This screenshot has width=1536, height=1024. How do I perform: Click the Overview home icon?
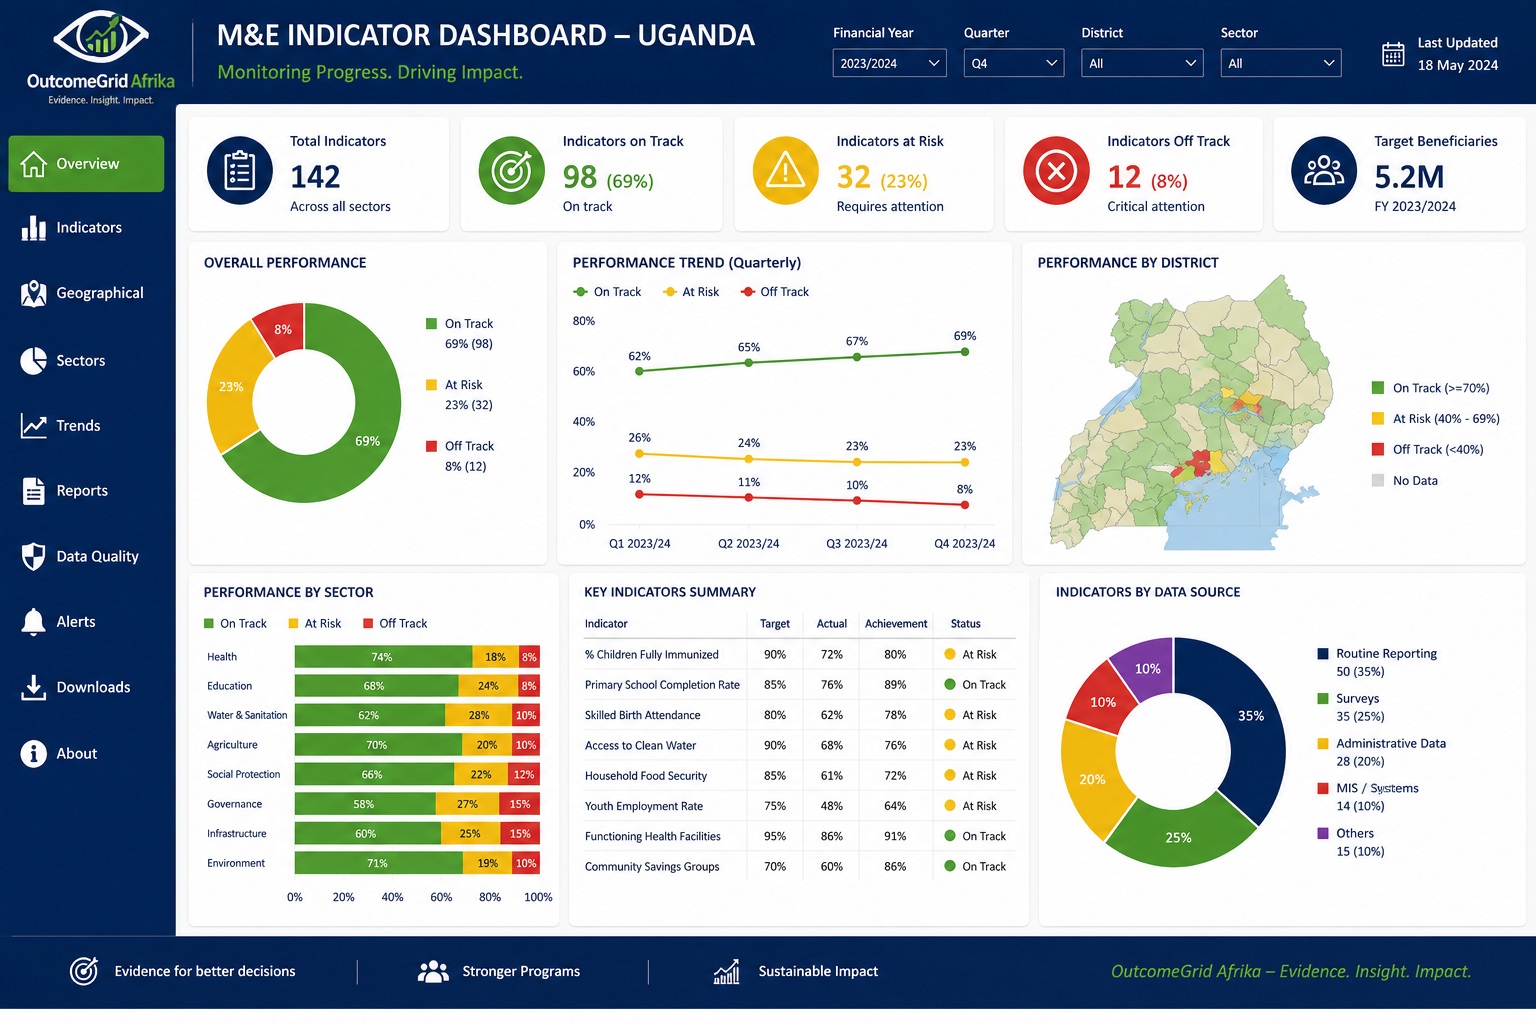[34, 164]
